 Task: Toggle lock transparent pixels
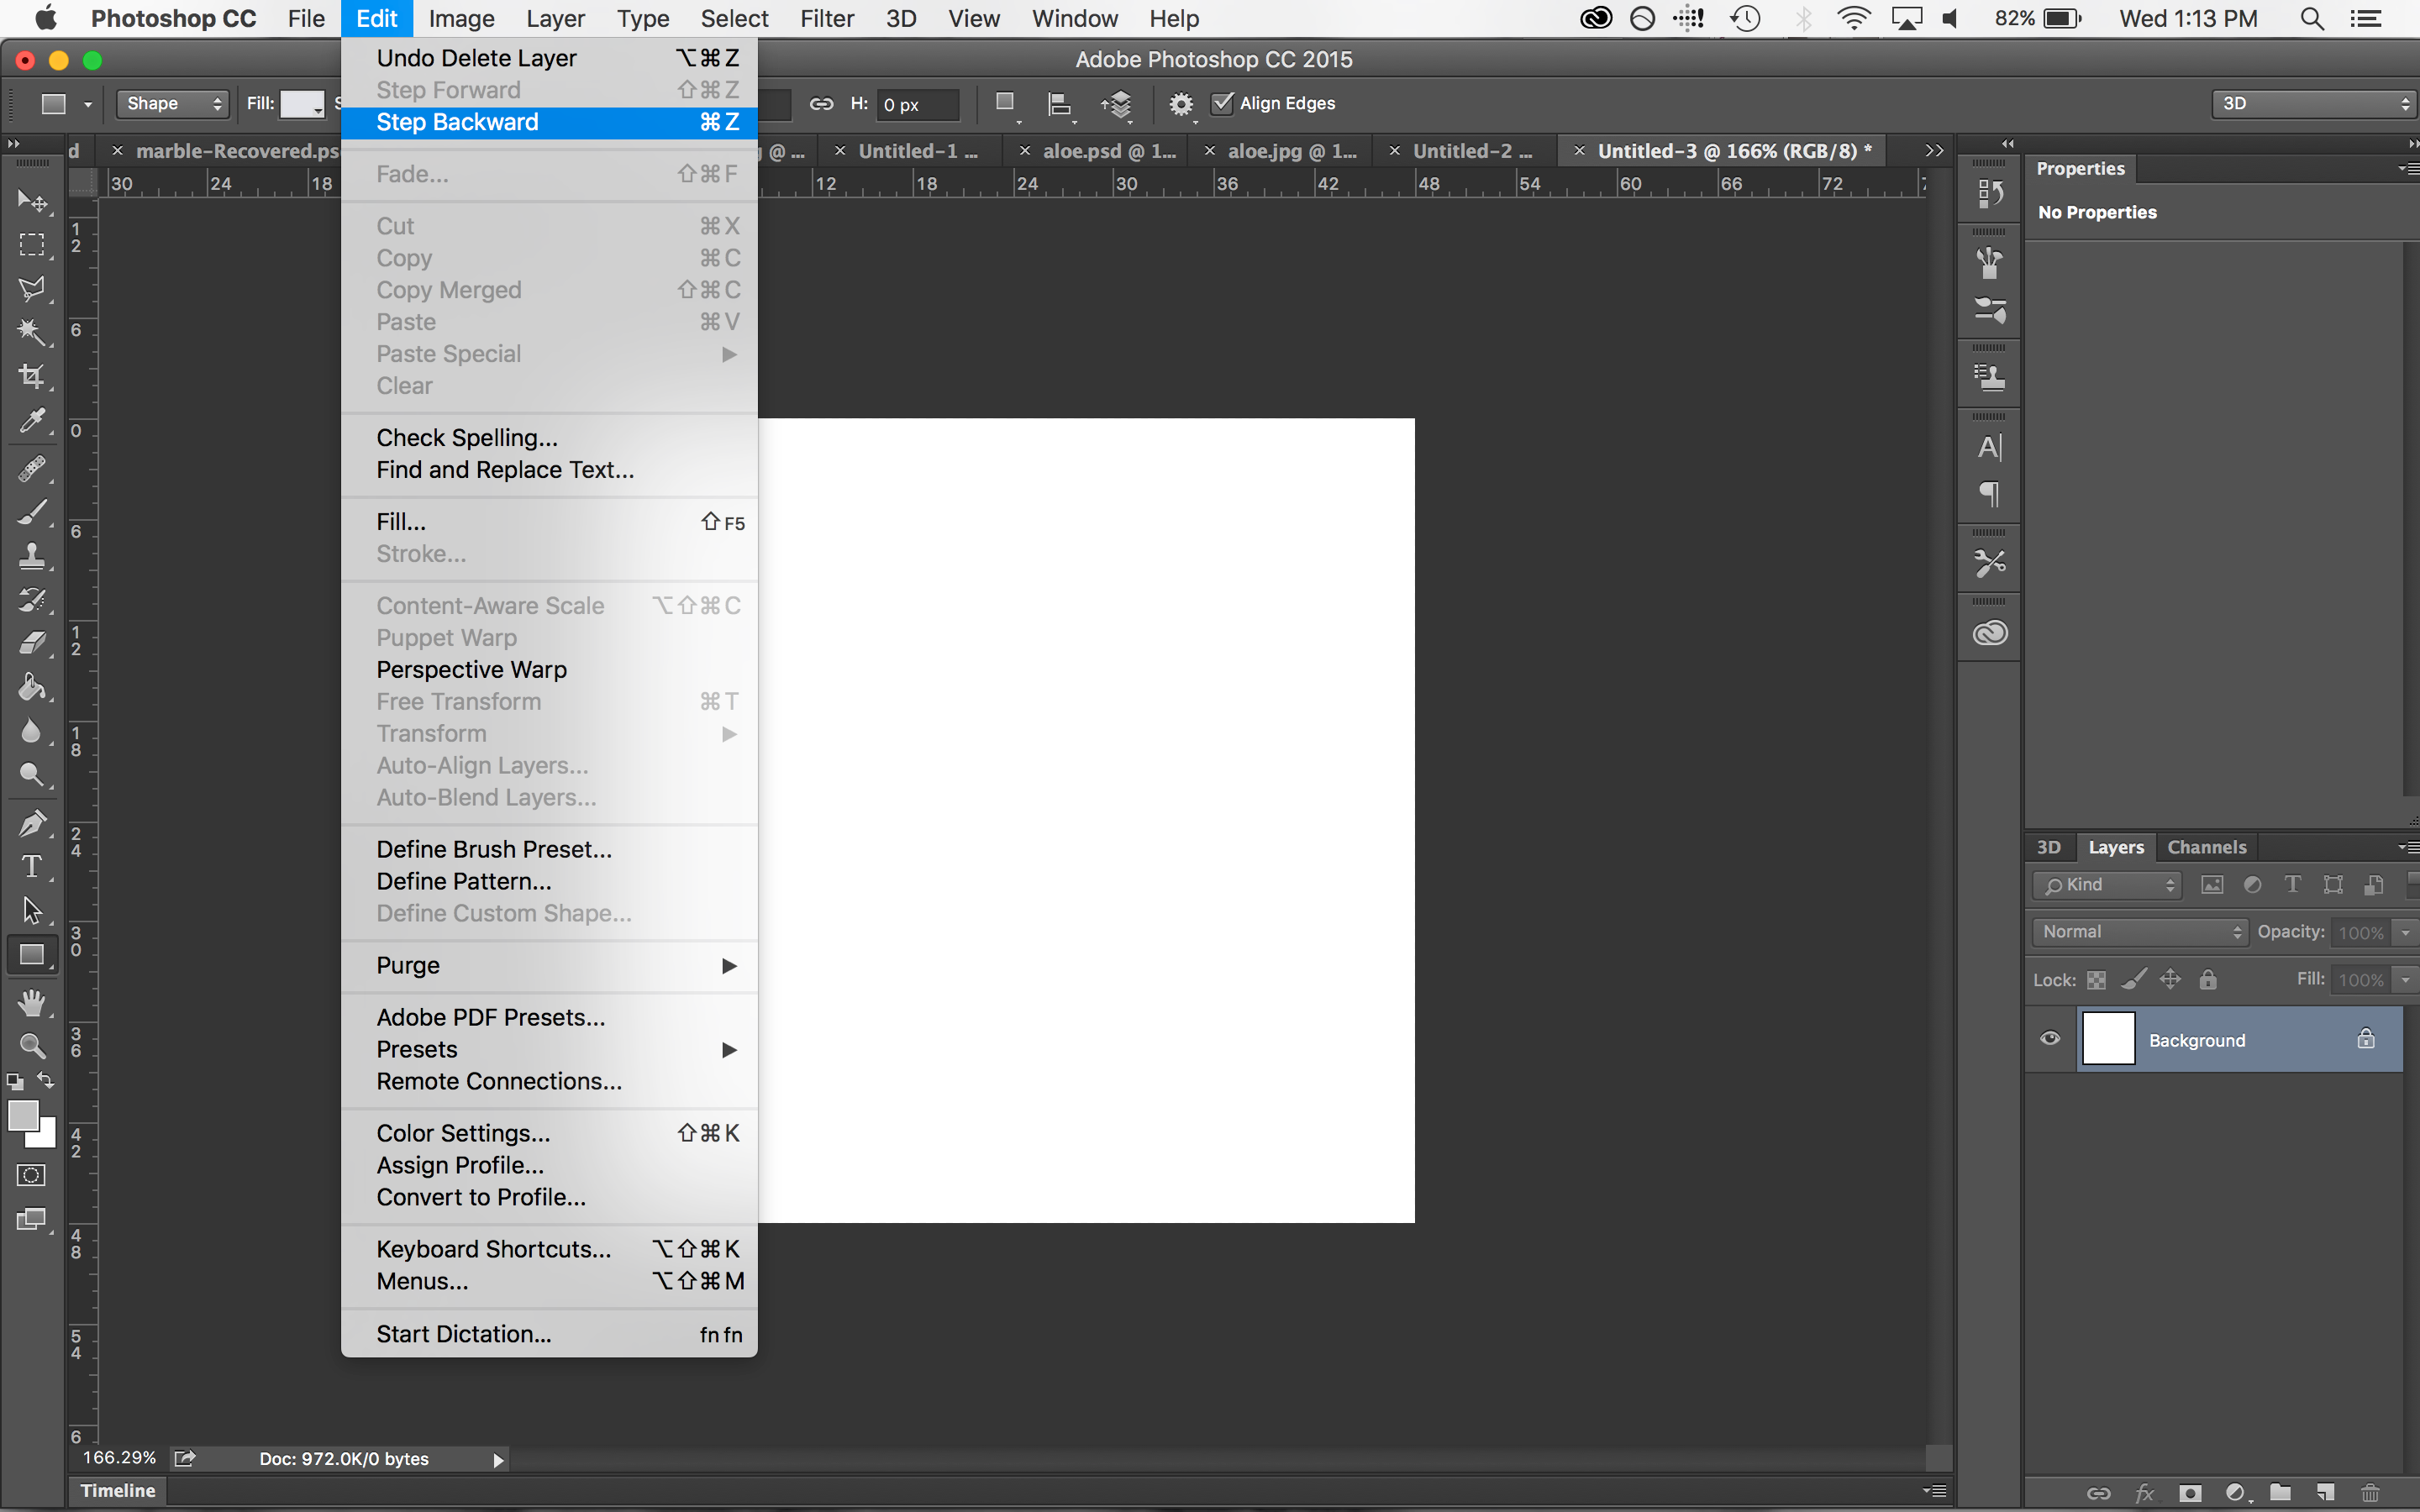(2097, 980)
